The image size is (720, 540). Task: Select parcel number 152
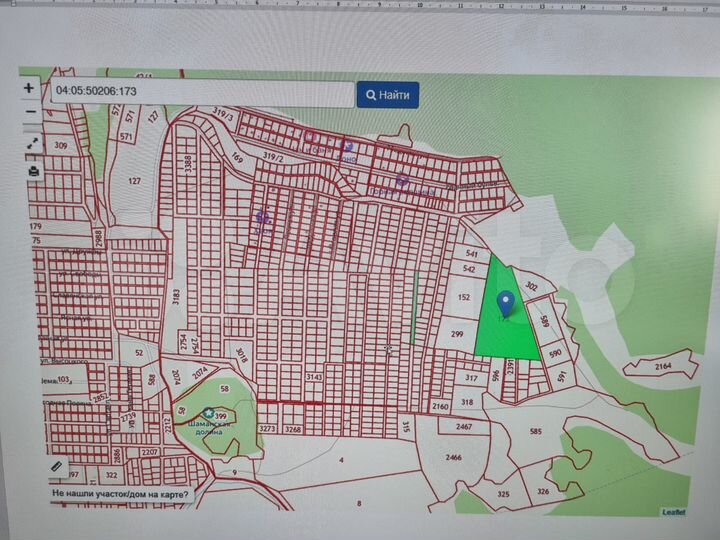coord(464,298)
